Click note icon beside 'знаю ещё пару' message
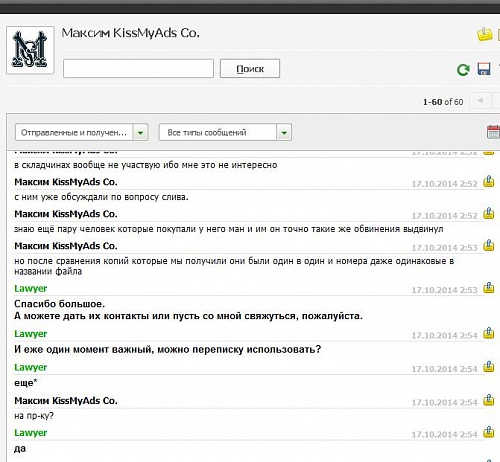Viewport: 500px width, 462px height. click(x=489, y=213)
